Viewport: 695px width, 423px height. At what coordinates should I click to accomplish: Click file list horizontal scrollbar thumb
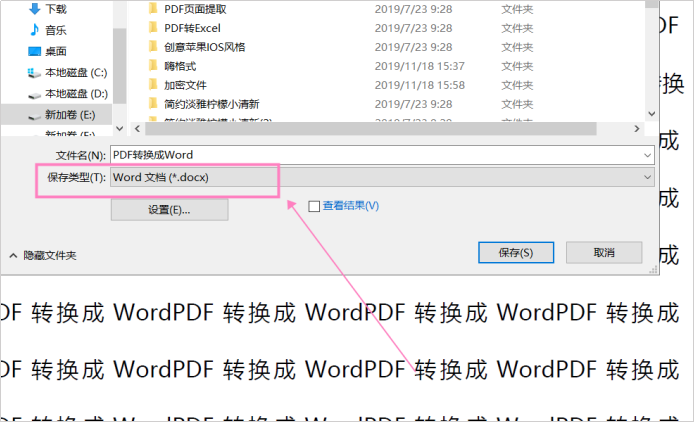click(x=371, y=129)
